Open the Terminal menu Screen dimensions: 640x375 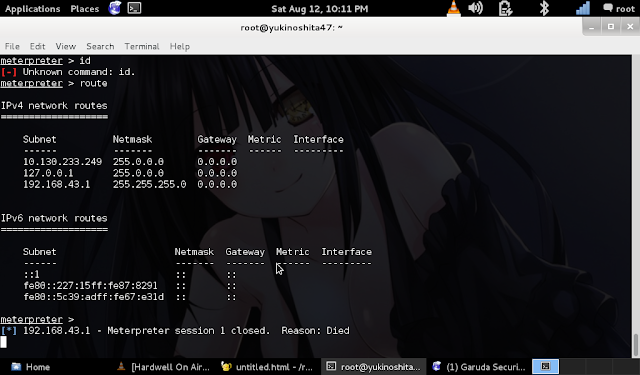pyautogui.click(x=142, y=47)
